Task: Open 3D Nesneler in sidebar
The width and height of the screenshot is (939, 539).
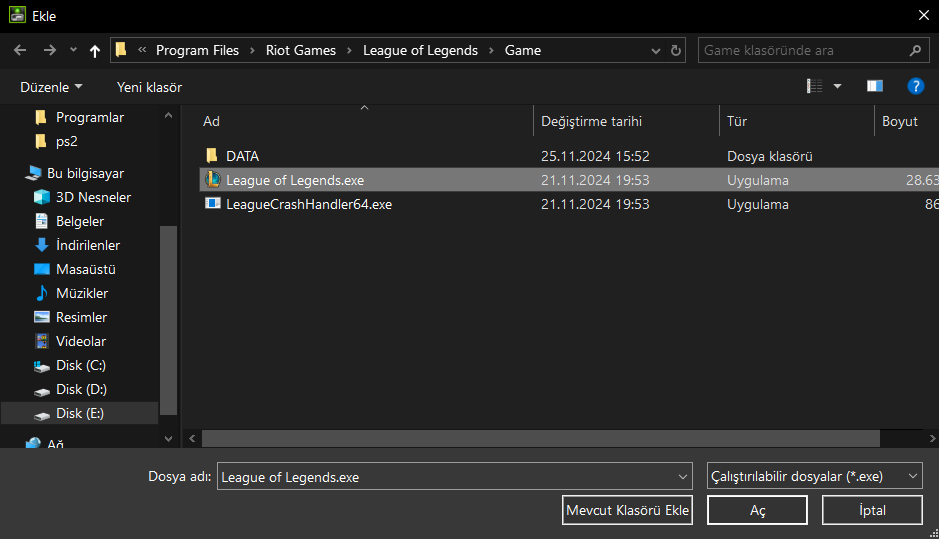Action: [x=93, y=197]
